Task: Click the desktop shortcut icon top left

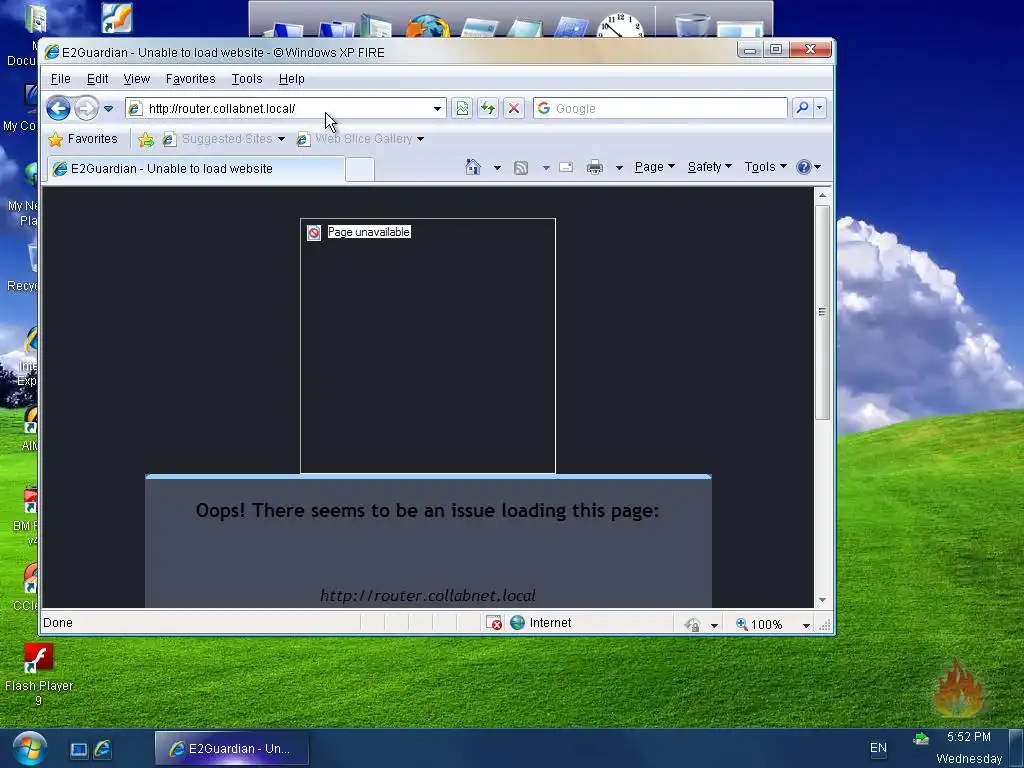Action: (x=117, y=18)
